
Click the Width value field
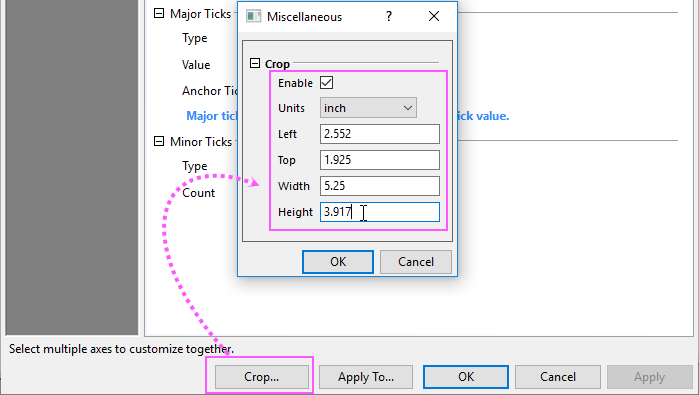coord(380,186)
